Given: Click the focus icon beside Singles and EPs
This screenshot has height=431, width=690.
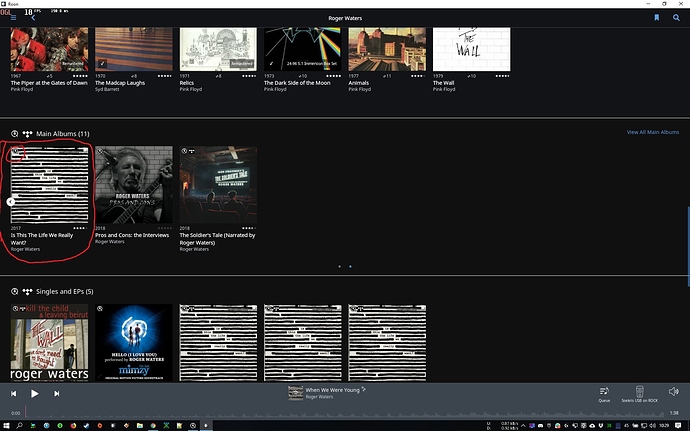Looking at the screenshot, I should pyautogui.click(x=15, y=291).
